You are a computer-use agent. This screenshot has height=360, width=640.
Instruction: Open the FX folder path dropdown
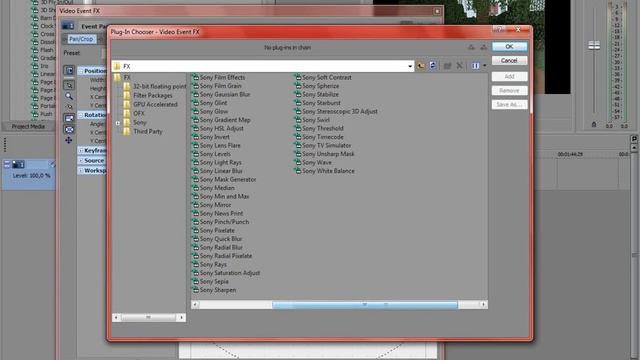tap(410, 66)
